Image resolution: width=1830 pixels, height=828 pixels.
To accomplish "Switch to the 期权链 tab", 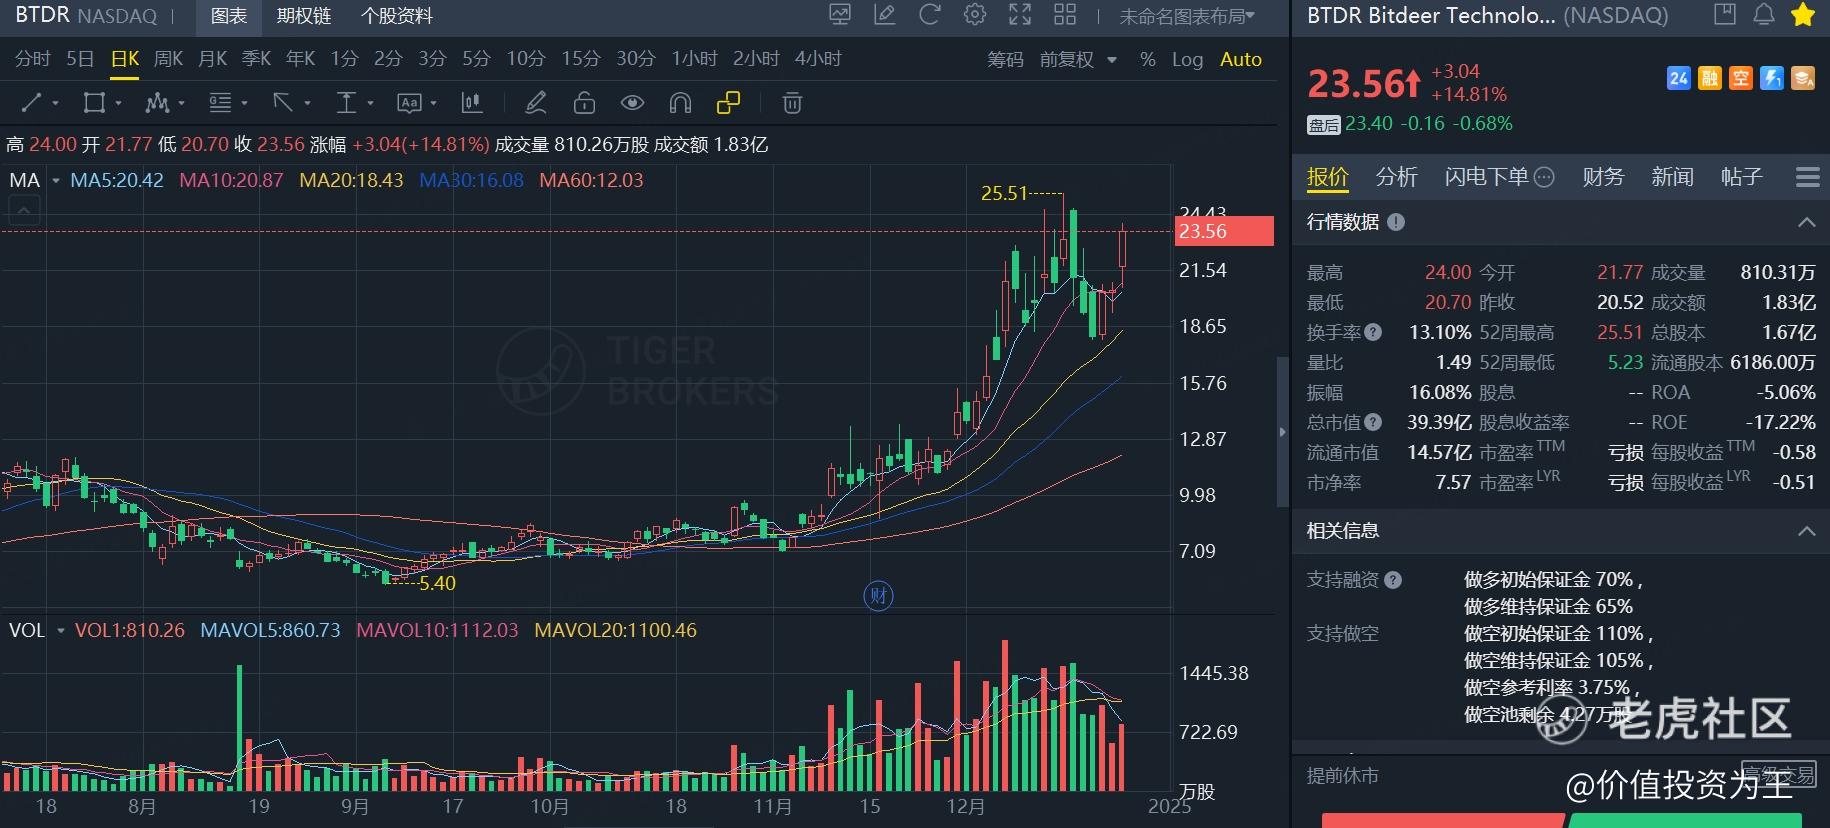I will pos(304,16).
